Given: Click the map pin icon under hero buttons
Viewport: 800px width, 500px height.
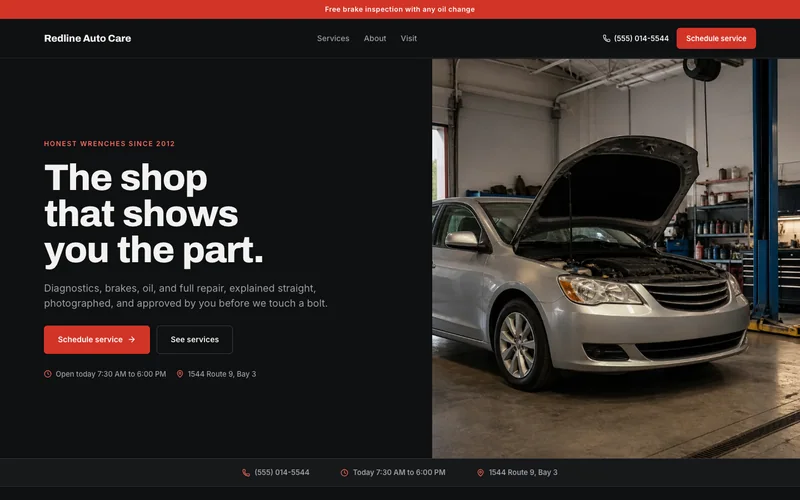Looking at the screenshot, I should click(180, 374).
